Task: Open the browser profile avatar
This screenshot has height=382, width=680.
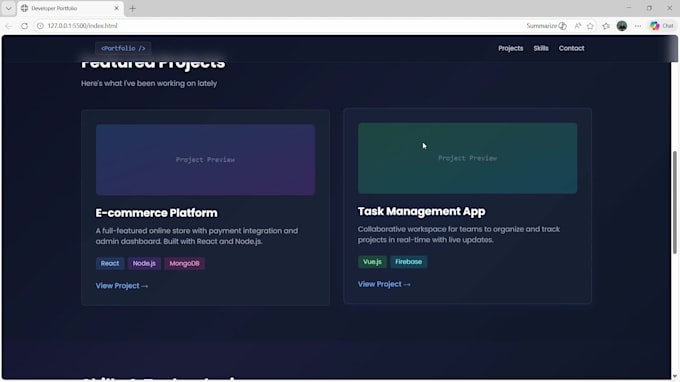Action: (622, 26)
